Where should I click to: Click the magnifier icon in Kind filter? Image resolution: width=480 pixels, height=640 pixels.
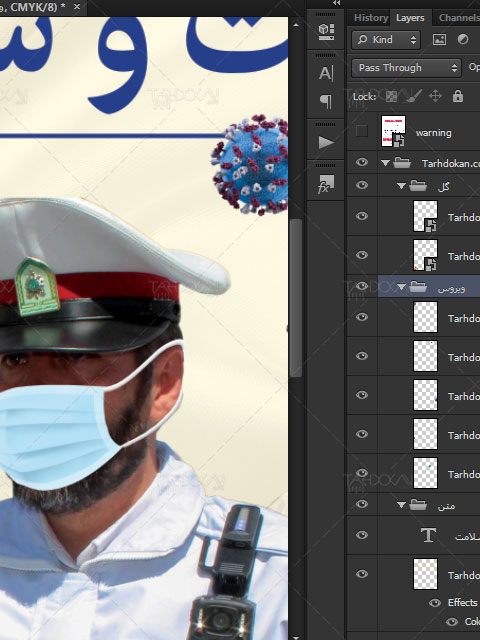[x=362, y=40]
